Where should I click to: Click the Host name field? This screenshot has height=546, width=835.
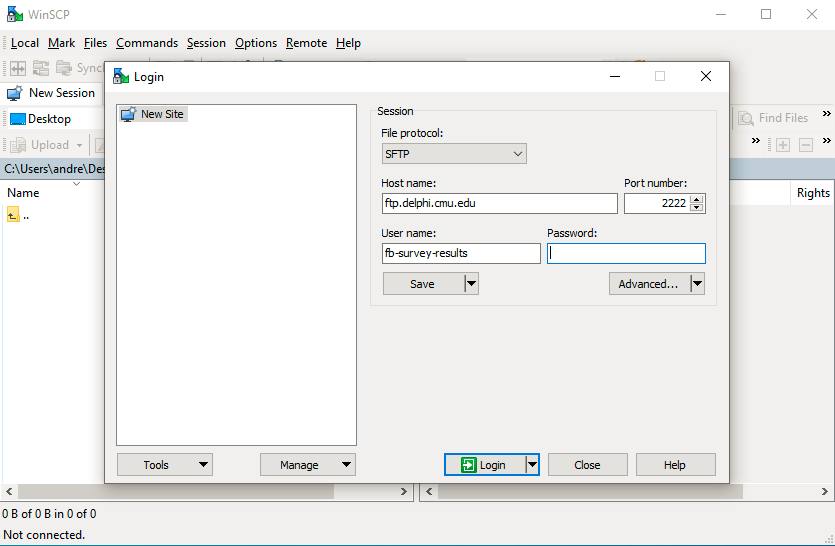[500, 203]
